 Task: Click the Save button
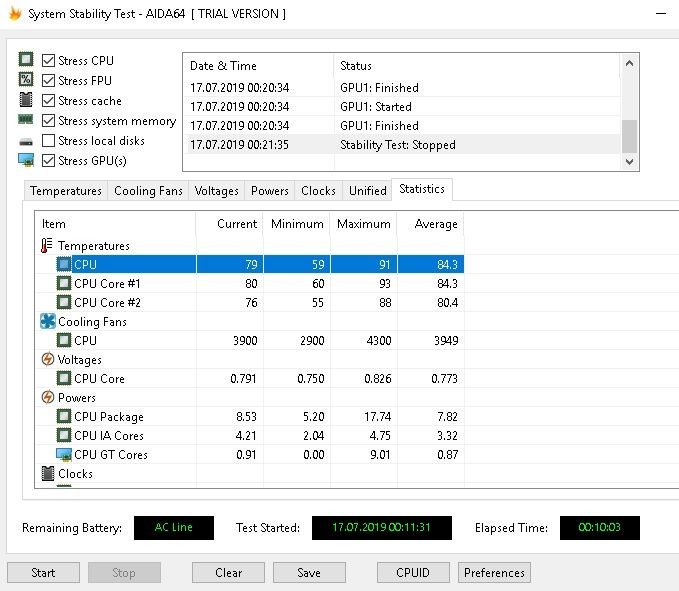coord(309,573)
